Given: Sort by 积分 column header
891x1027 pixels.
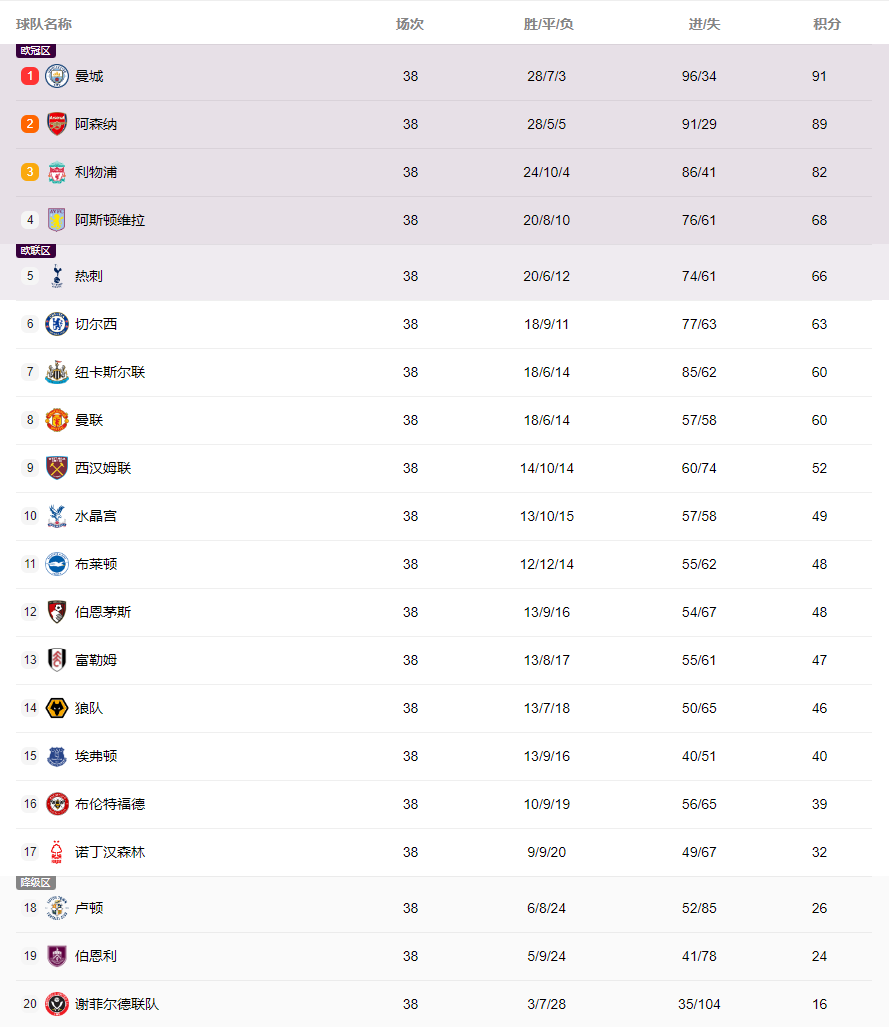Looking at the screenshot, I should pos(827,24).
